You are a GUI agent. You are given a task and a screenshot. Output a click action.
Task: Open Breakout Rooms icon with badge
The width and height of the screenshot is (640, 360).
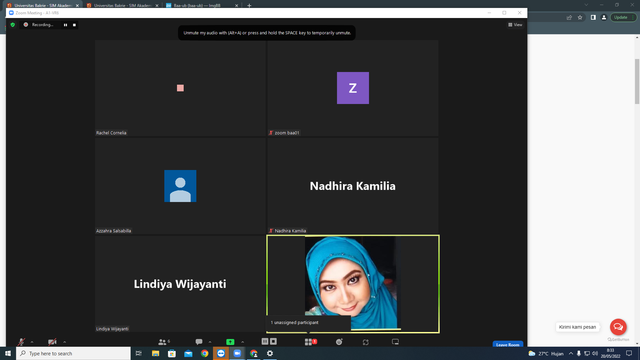pyautogui.click(x=311, y=342)
